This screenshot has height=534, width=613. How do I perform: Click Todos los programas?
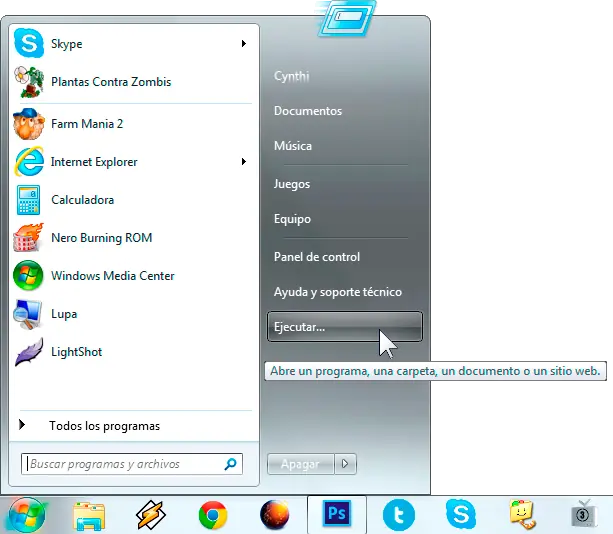tap(104, 426)
